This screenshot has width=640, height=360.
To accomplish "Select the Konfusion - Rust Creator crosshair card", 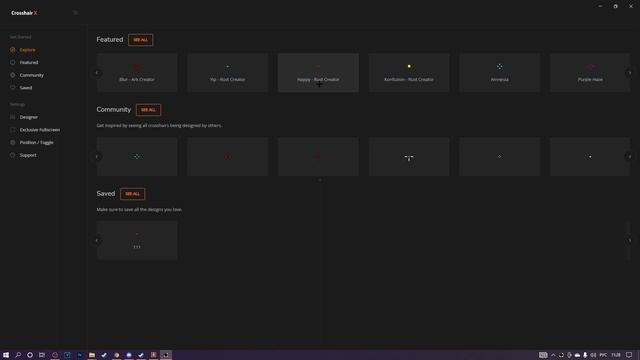I will point(409,73).
